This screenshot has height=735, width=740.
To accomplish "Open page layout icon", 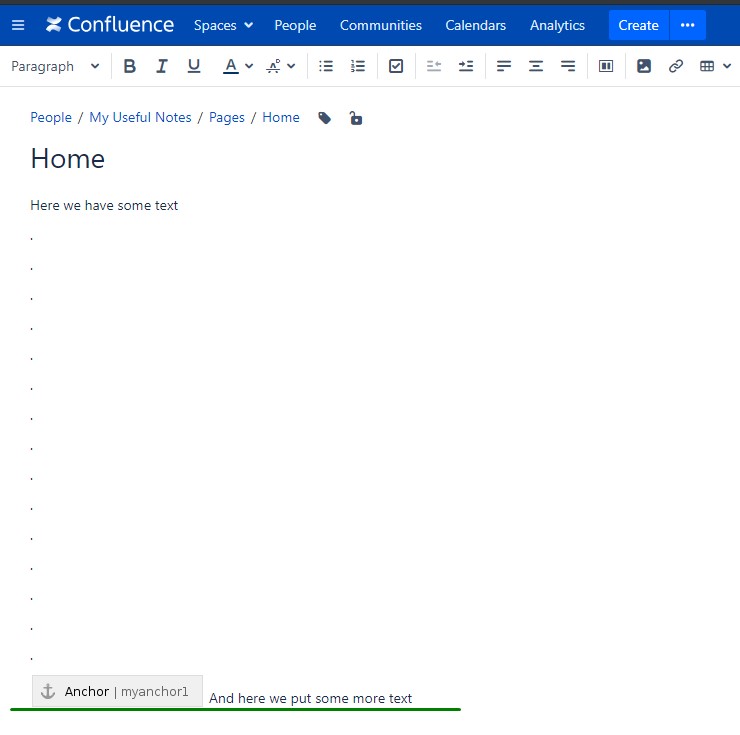I will [606, 66].
